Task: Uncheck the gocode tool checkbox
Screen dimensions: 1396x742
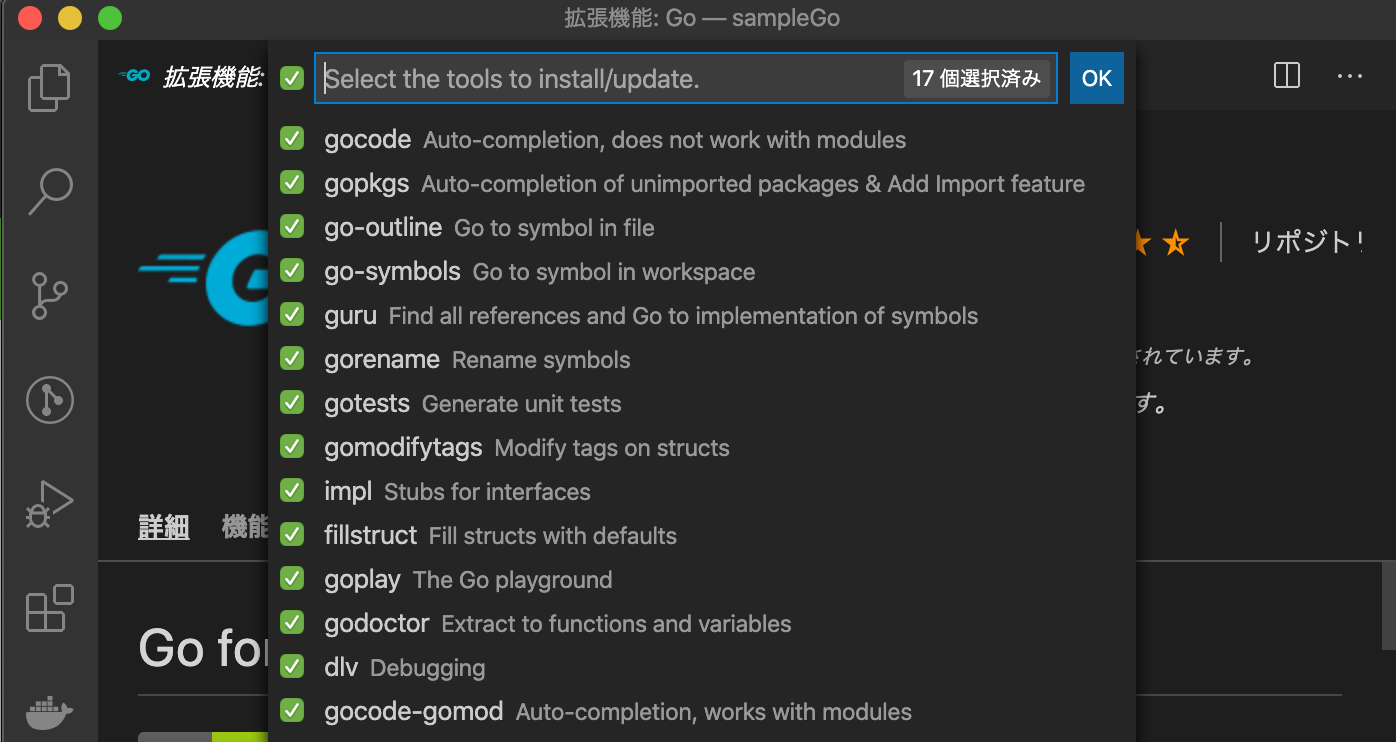Action: coord(292,139)
